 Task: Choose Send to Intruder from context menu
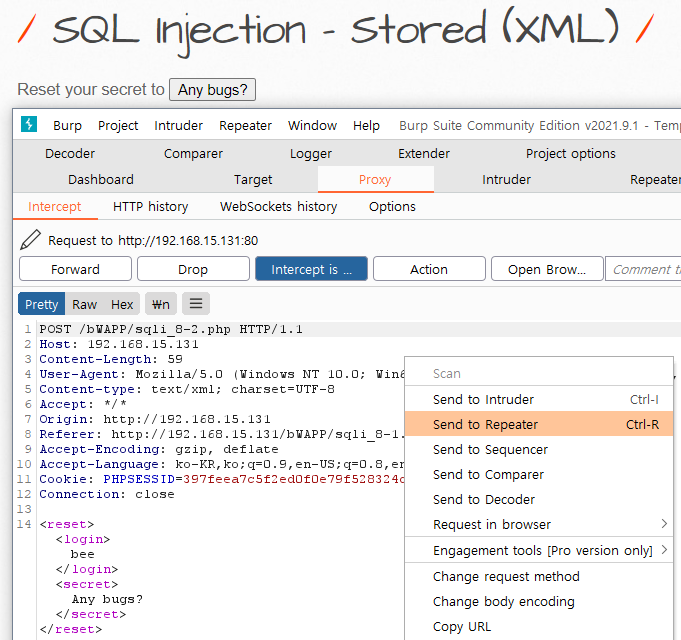(x=539, y=399)
